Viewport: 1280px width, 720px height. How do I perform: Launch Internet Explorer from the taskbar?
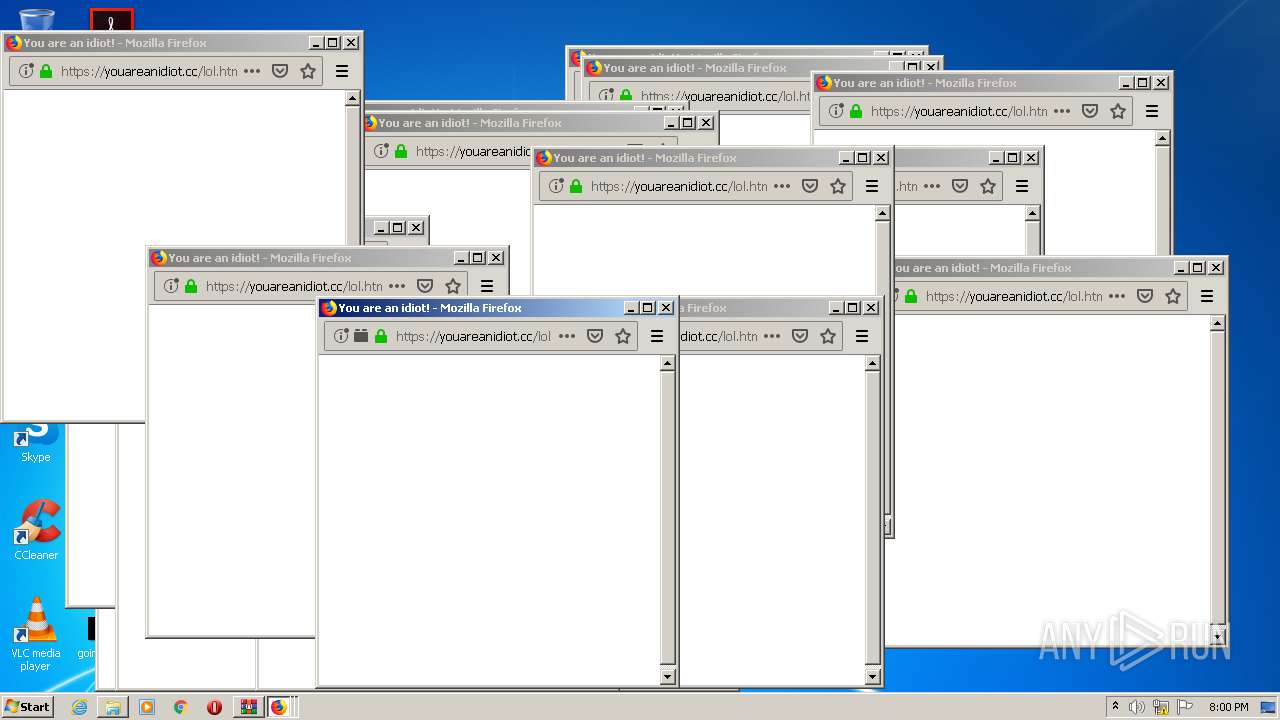pyautogui.click(x=79, y=707)
